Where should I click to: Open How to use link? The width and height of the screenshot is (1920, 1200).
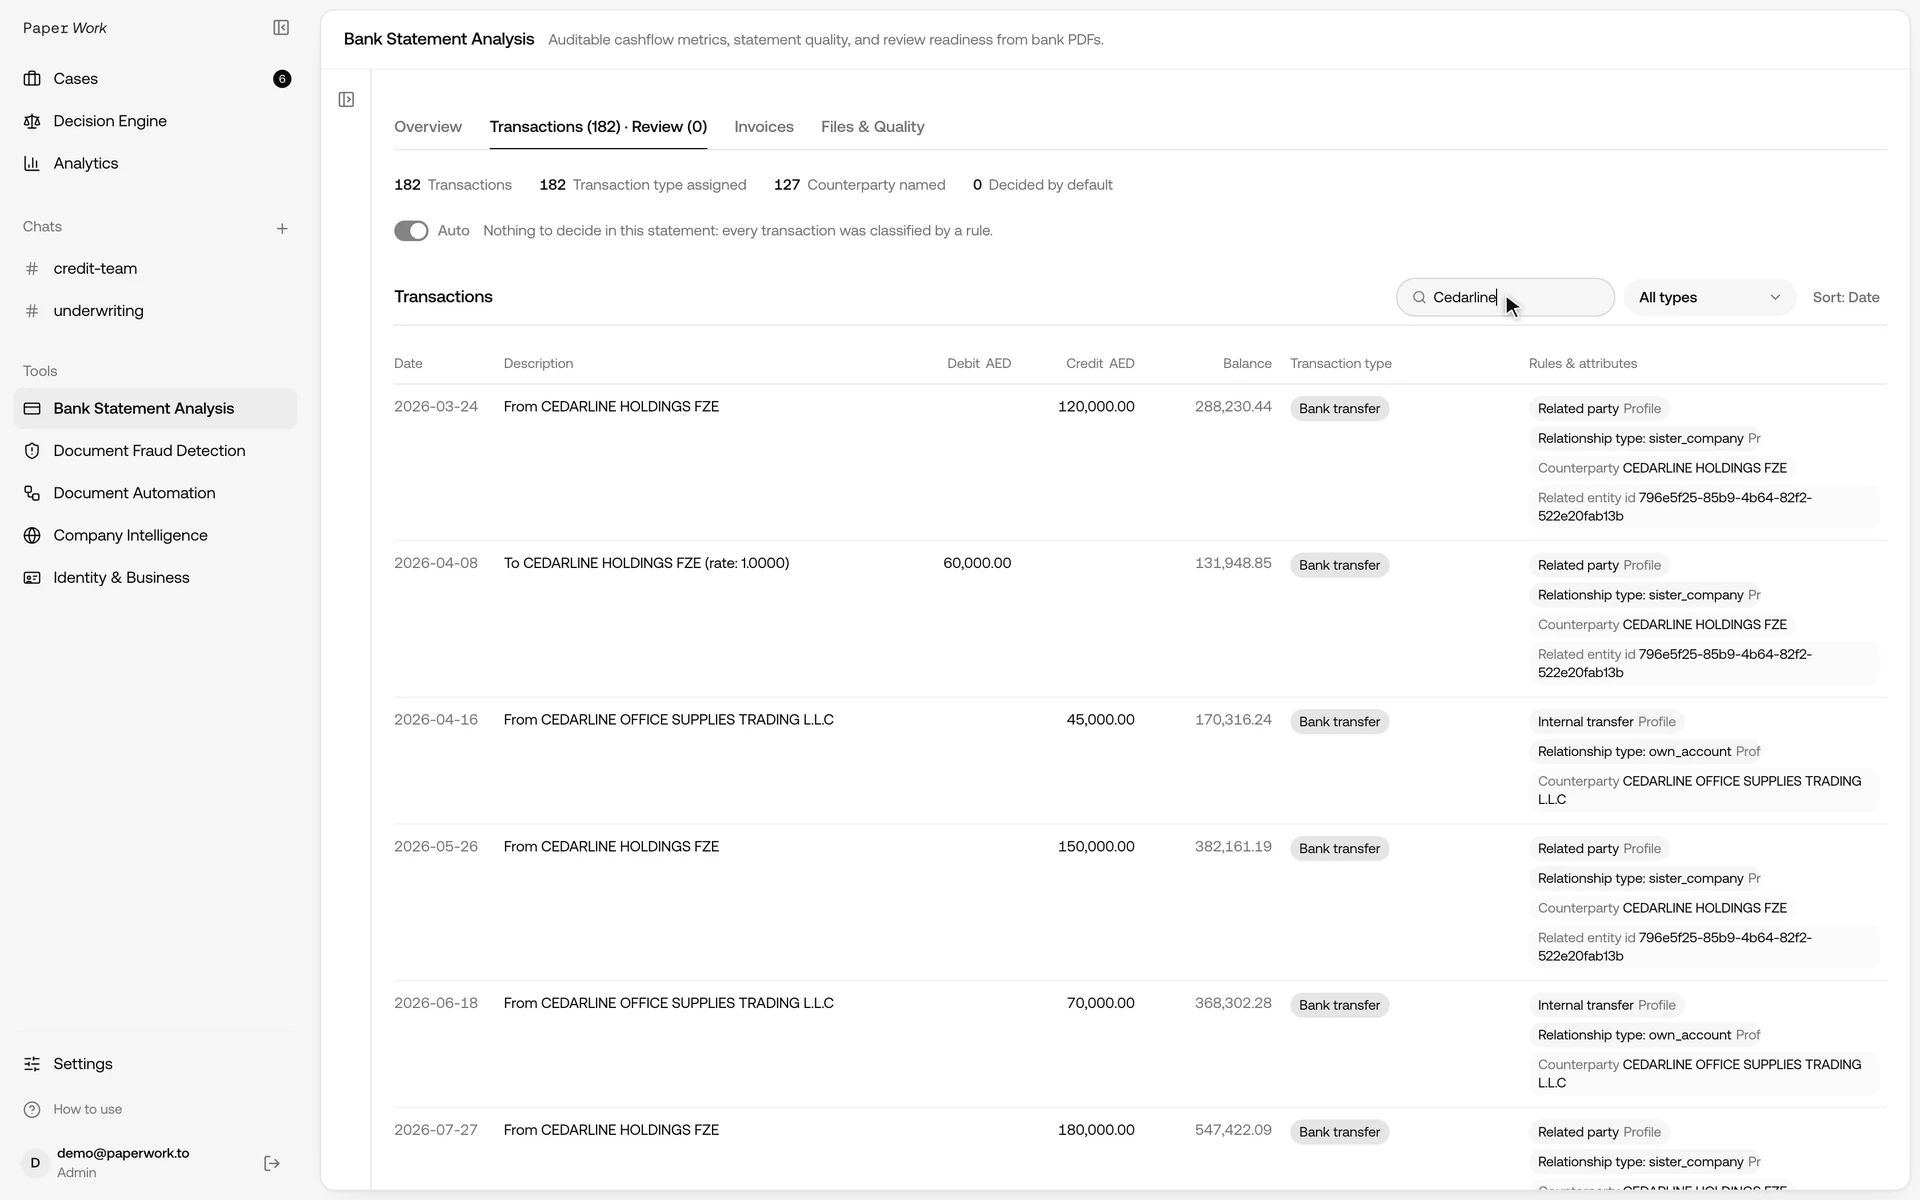88,1110
